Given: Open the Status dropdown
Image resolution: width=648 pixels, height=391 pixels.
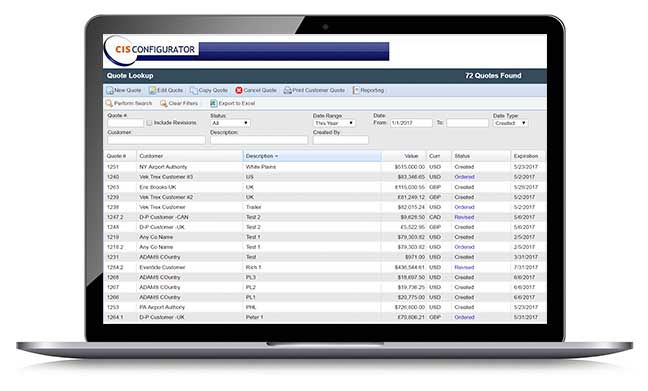Looking at the screenshot, I should (230, 123).
